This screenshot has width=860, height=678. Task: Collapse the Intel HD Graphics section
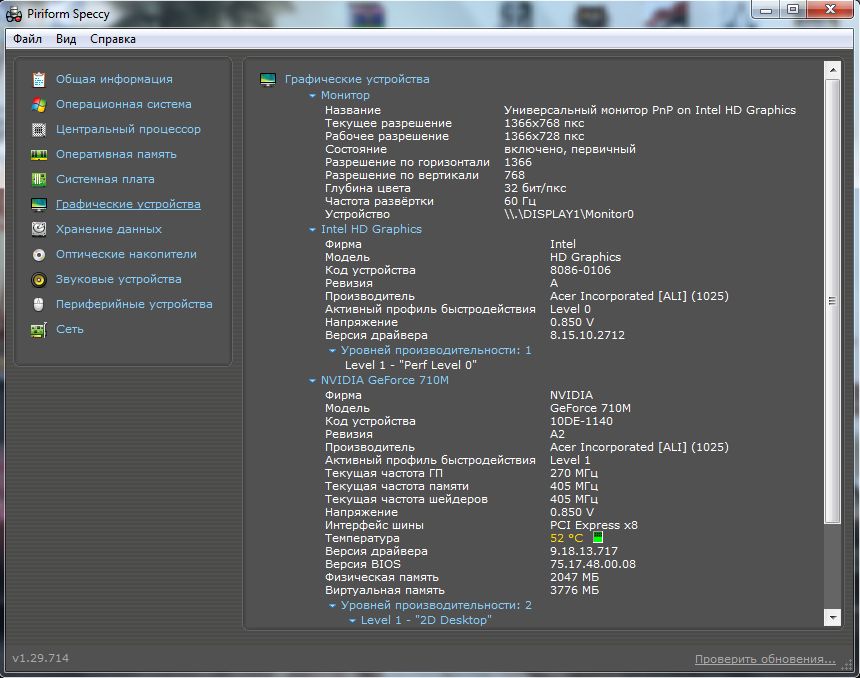tap(313, 230)
